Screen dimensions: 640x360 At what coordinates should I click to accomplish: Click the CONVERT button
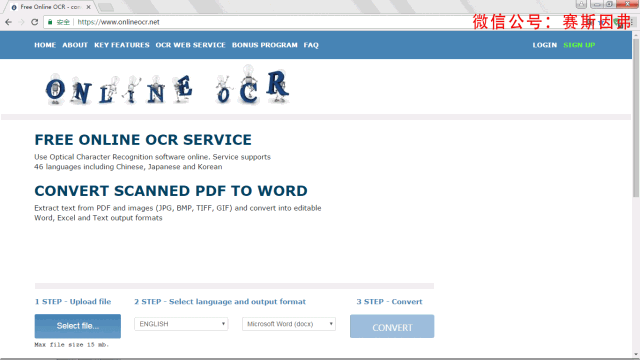point(392,326)
